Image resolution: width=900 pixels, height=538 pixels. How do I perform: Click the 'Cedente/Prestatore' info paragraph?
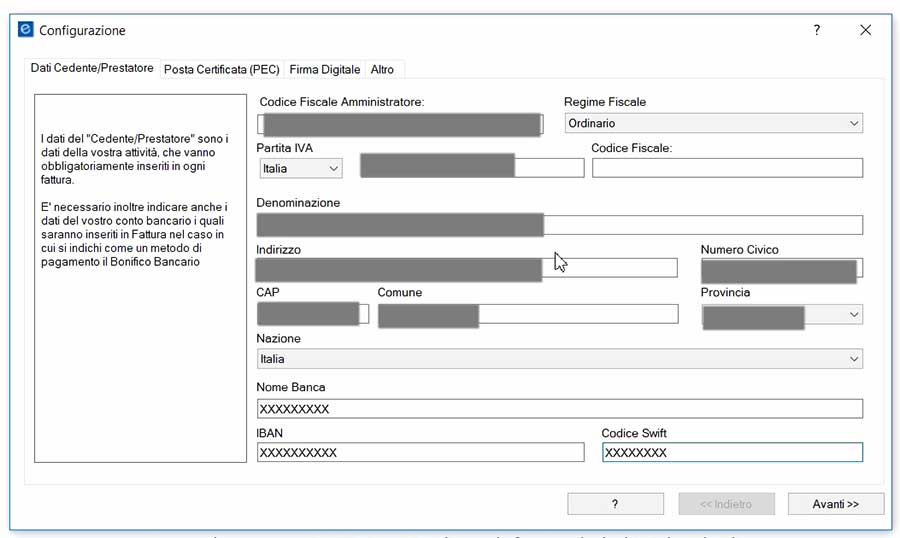point(134,159)
